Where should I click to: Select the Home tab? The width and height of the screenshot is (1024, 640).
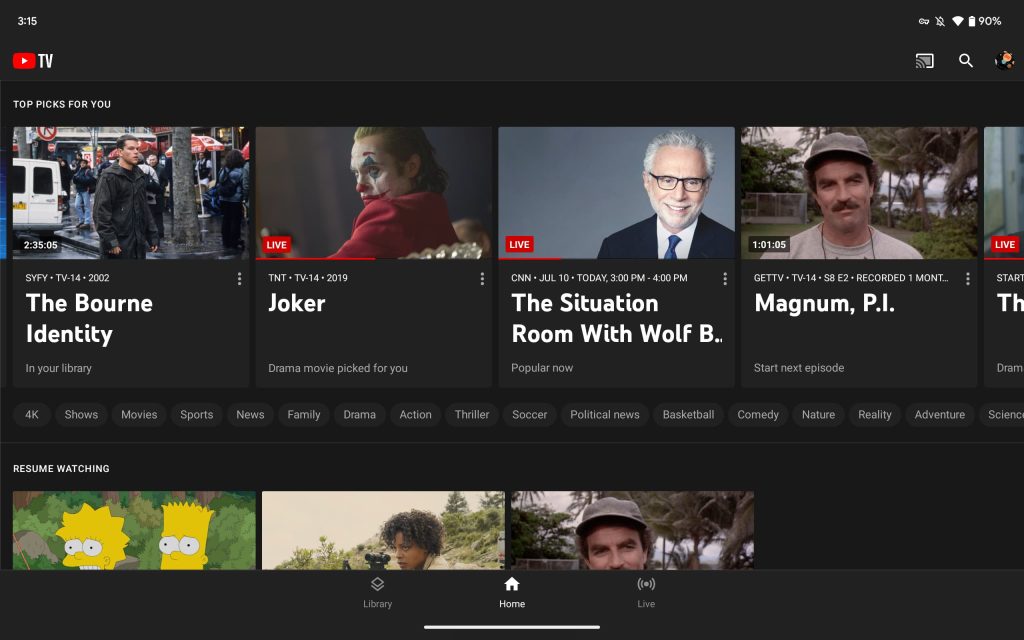tap(511, 592)
